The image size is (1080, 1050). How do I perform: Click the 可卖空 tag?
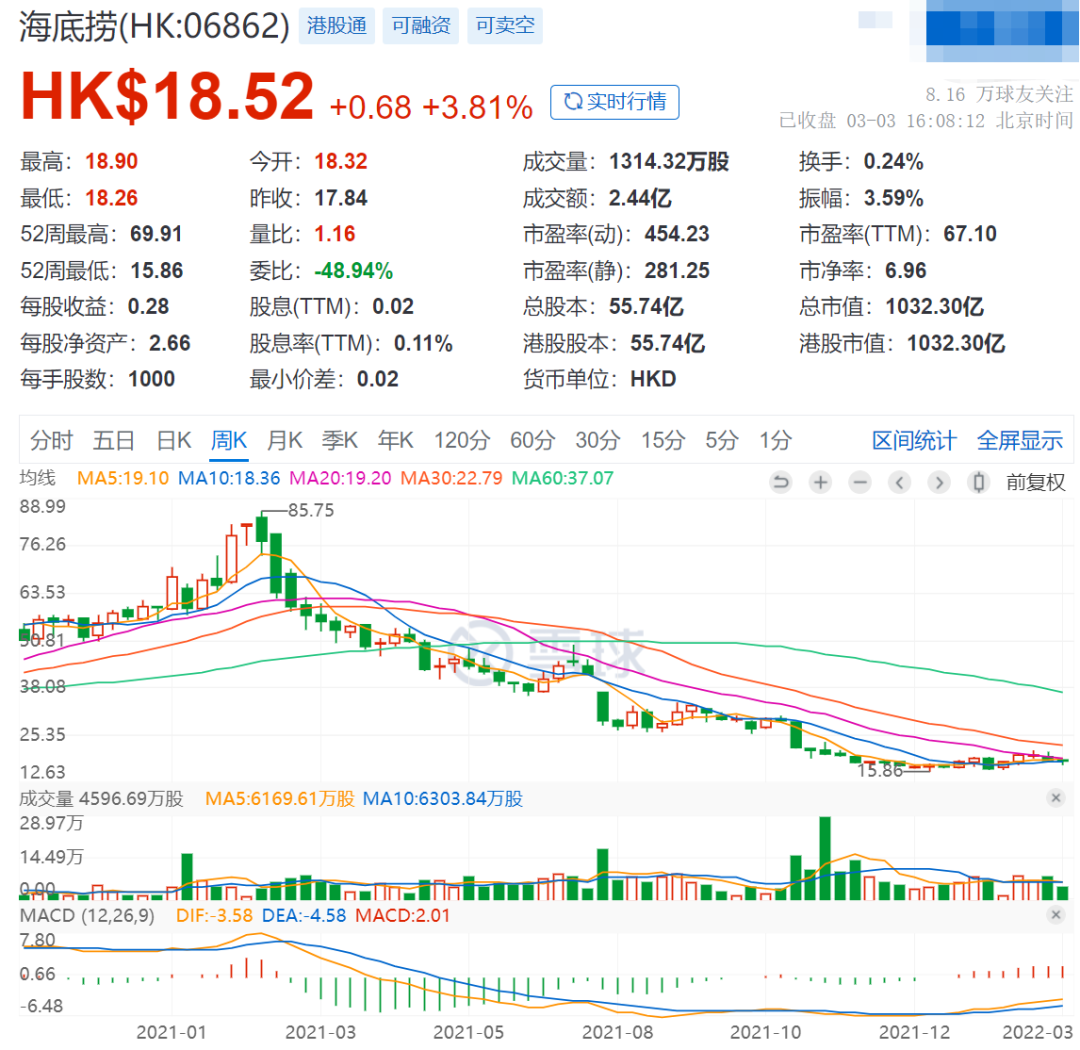point(505,26)
